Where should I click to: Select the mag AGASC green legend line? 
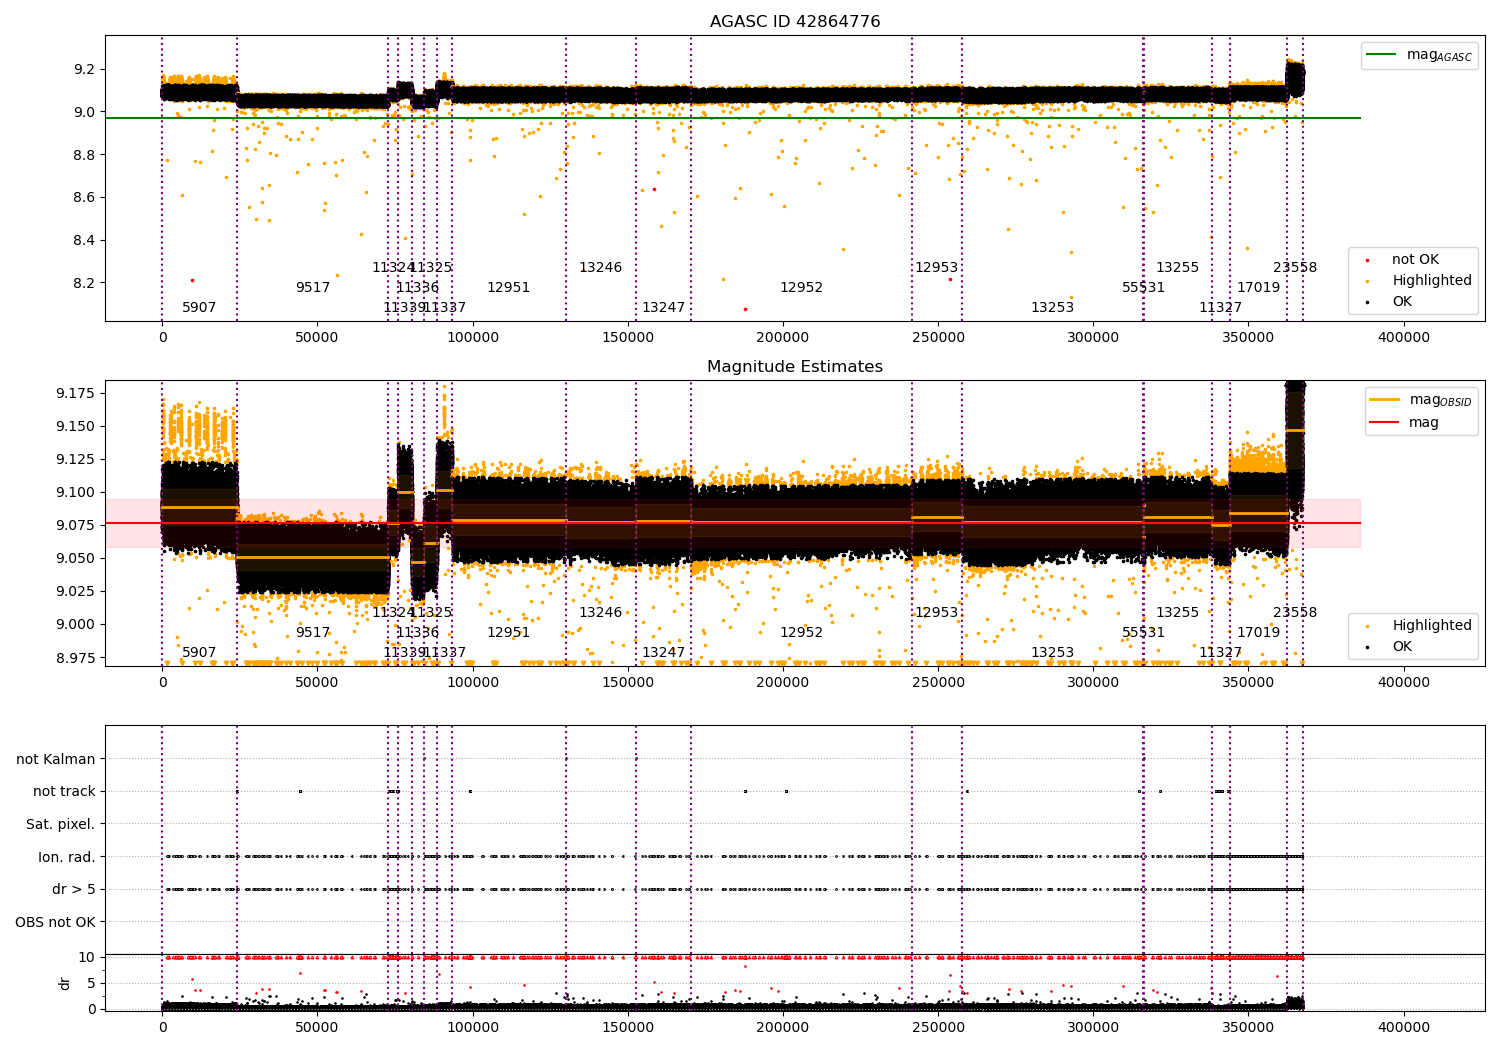pos(1383,55)
